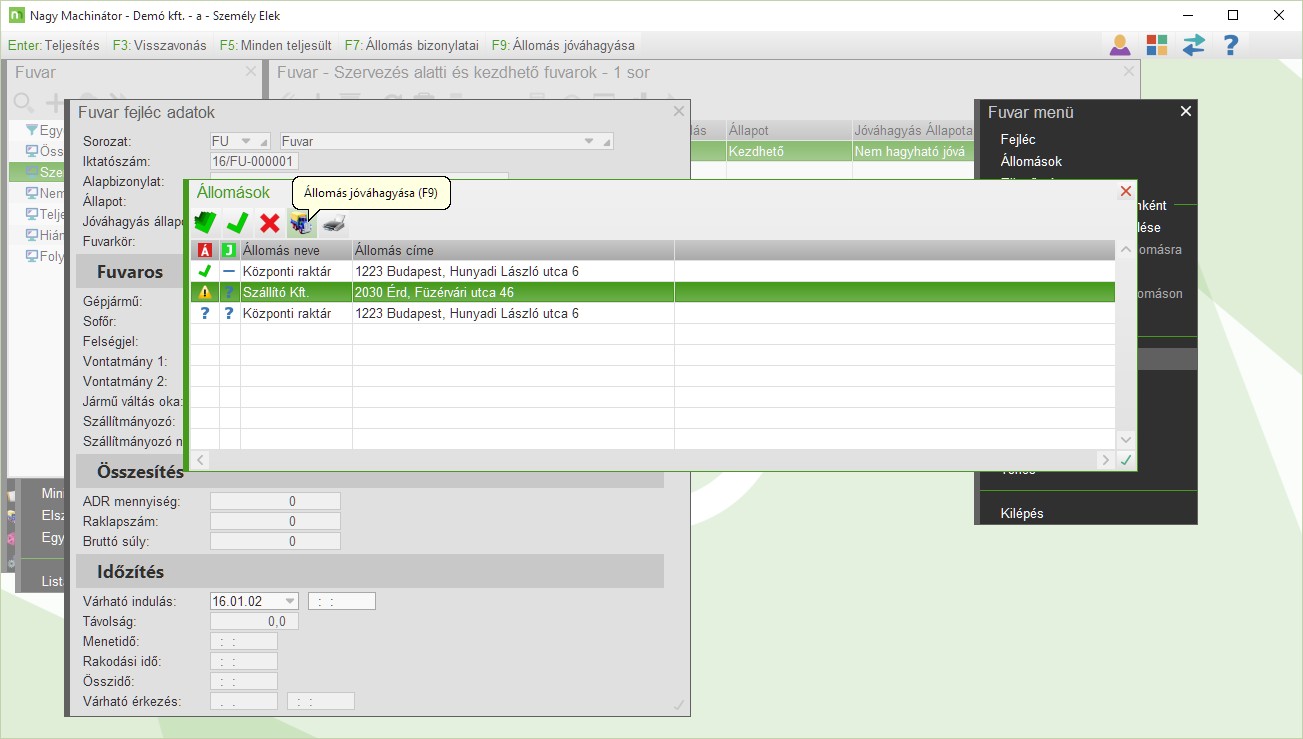This screenshot has width=1303, height=739.
Task: Select the Szállító Kft. station name
Action: click(x=296, y=292)
